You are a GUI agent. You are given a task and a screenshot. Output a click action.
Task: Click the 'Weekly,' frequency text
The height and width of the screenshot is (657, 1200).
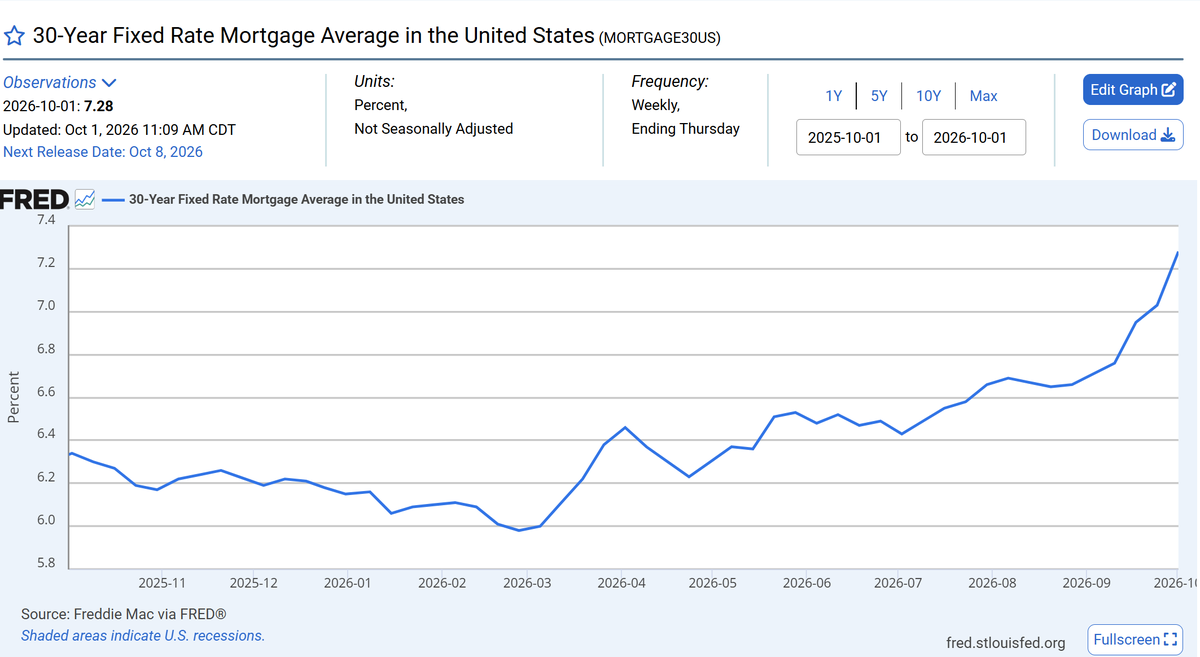pos(656,105)
